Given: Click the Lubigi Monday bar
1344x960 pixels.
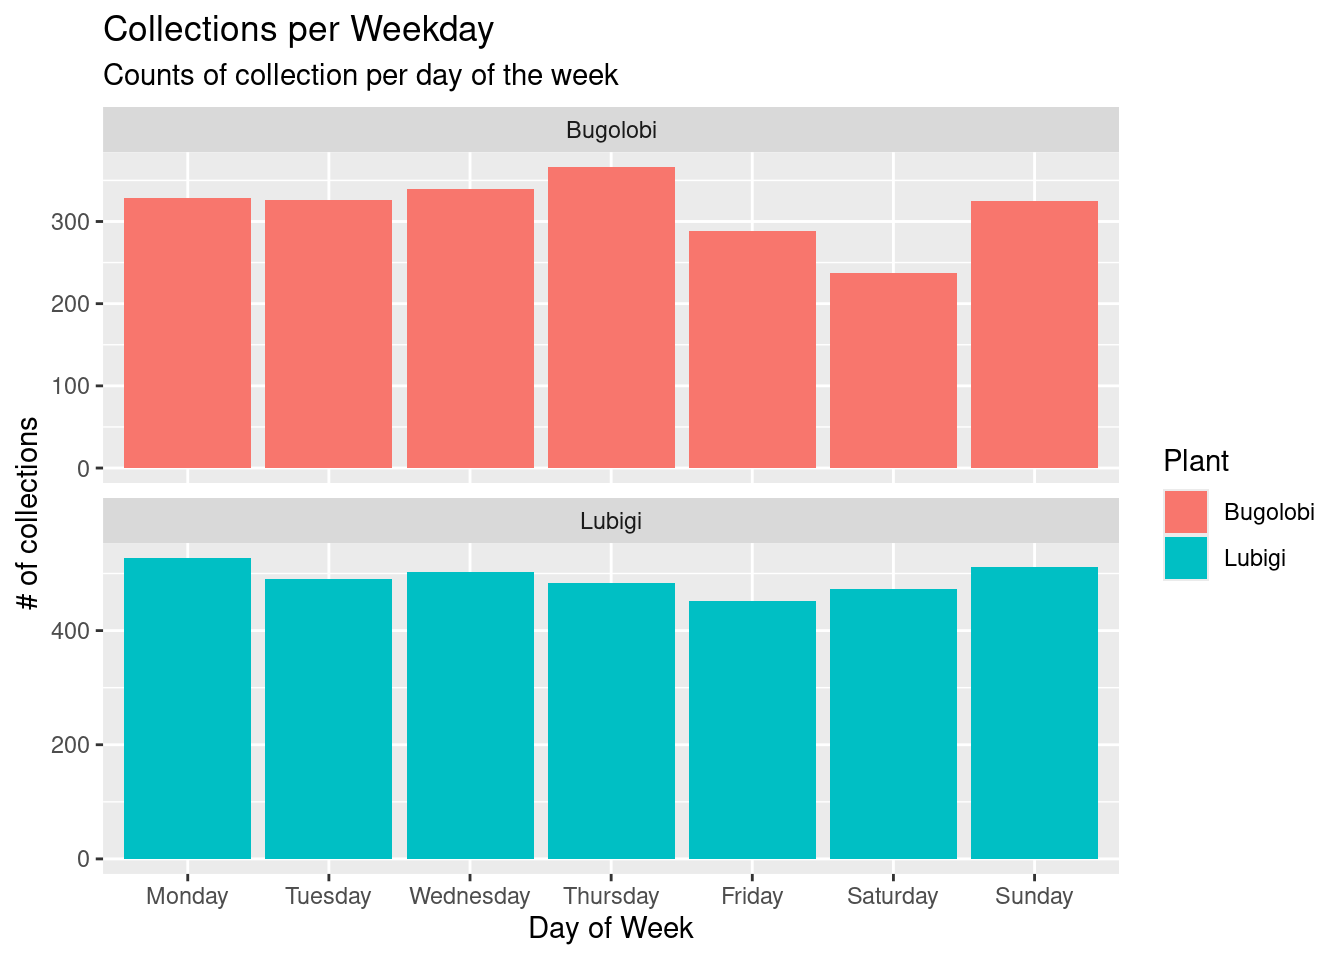Looking at the screenshot, I should click(187, 708).
